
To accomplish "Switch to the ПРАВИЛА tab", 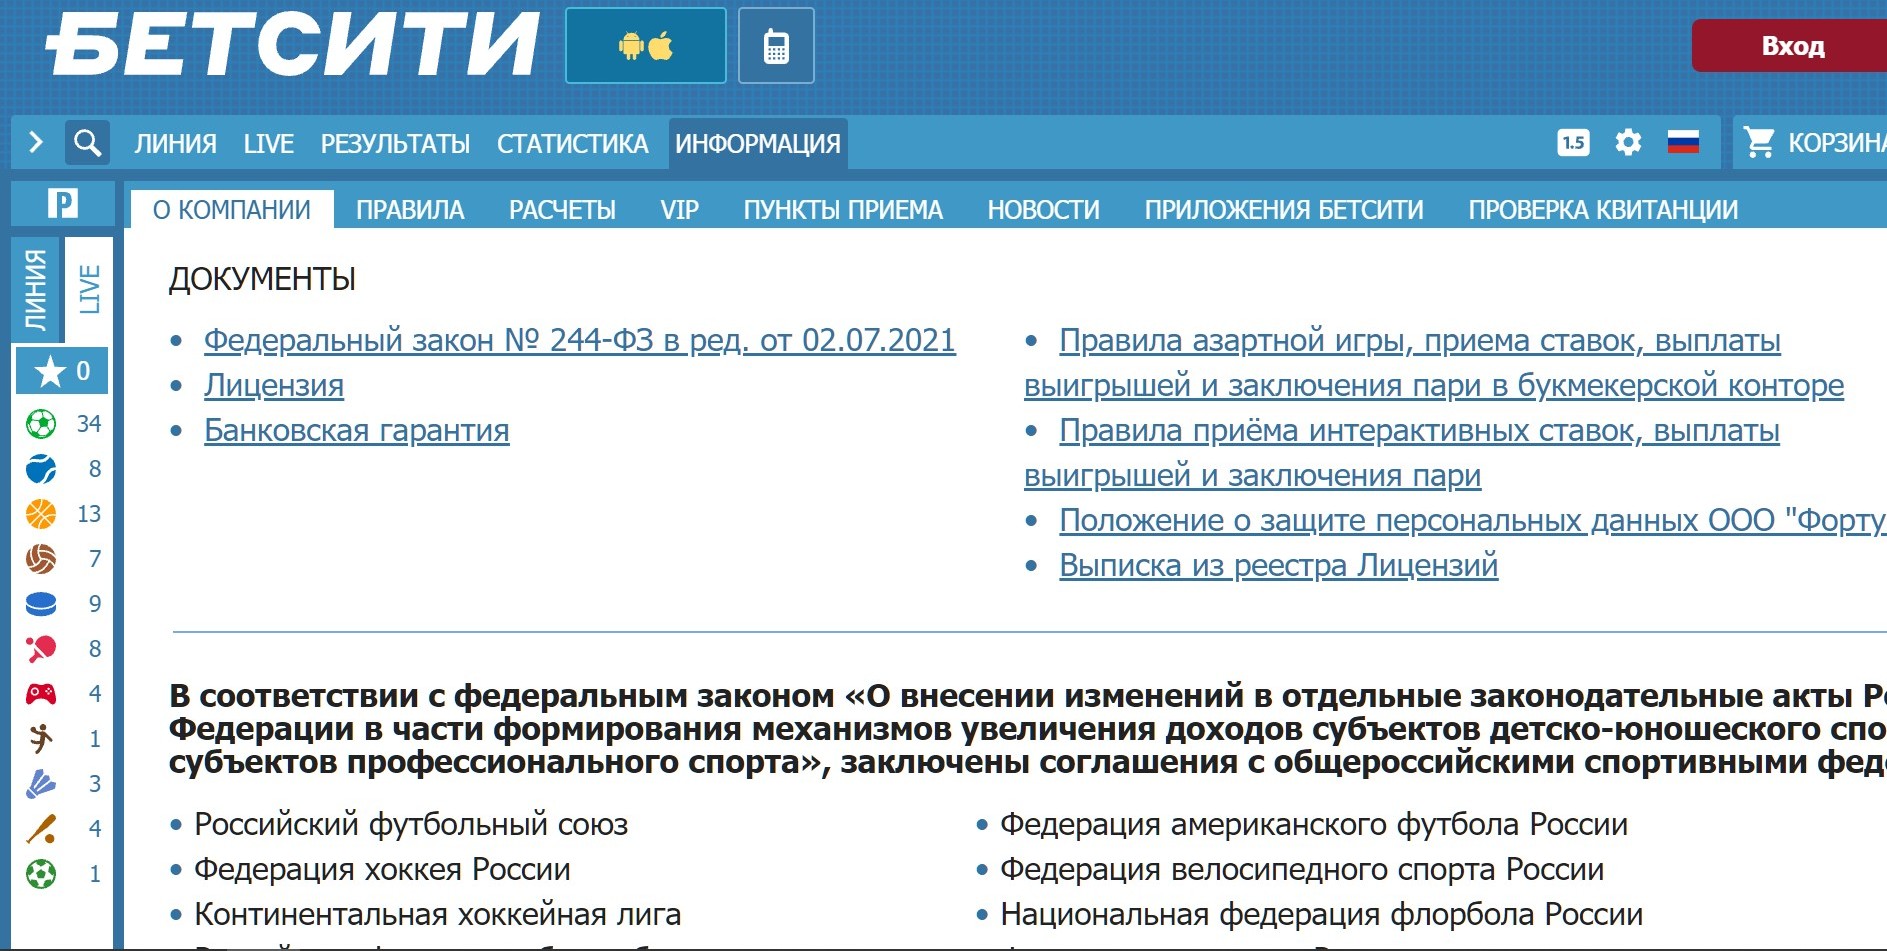I will pyautogui.click(x=410, y=210).
